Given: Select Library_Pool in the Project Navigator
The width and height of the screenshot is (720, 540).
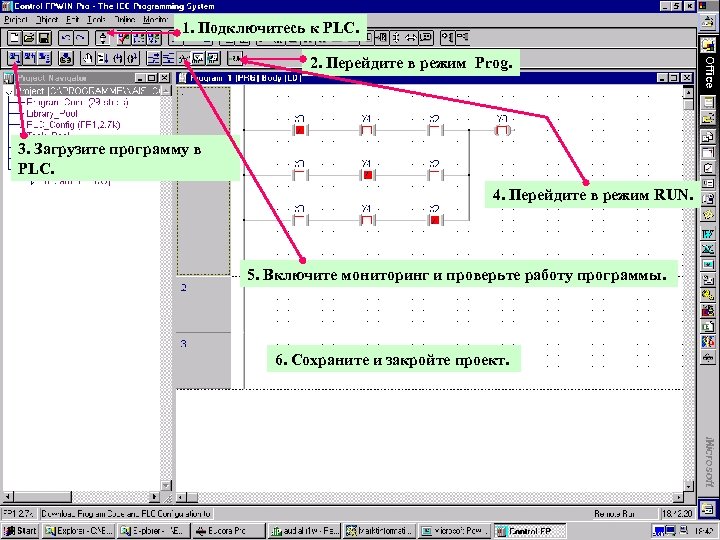Looking at the screenshot, I should click(52, 113).
